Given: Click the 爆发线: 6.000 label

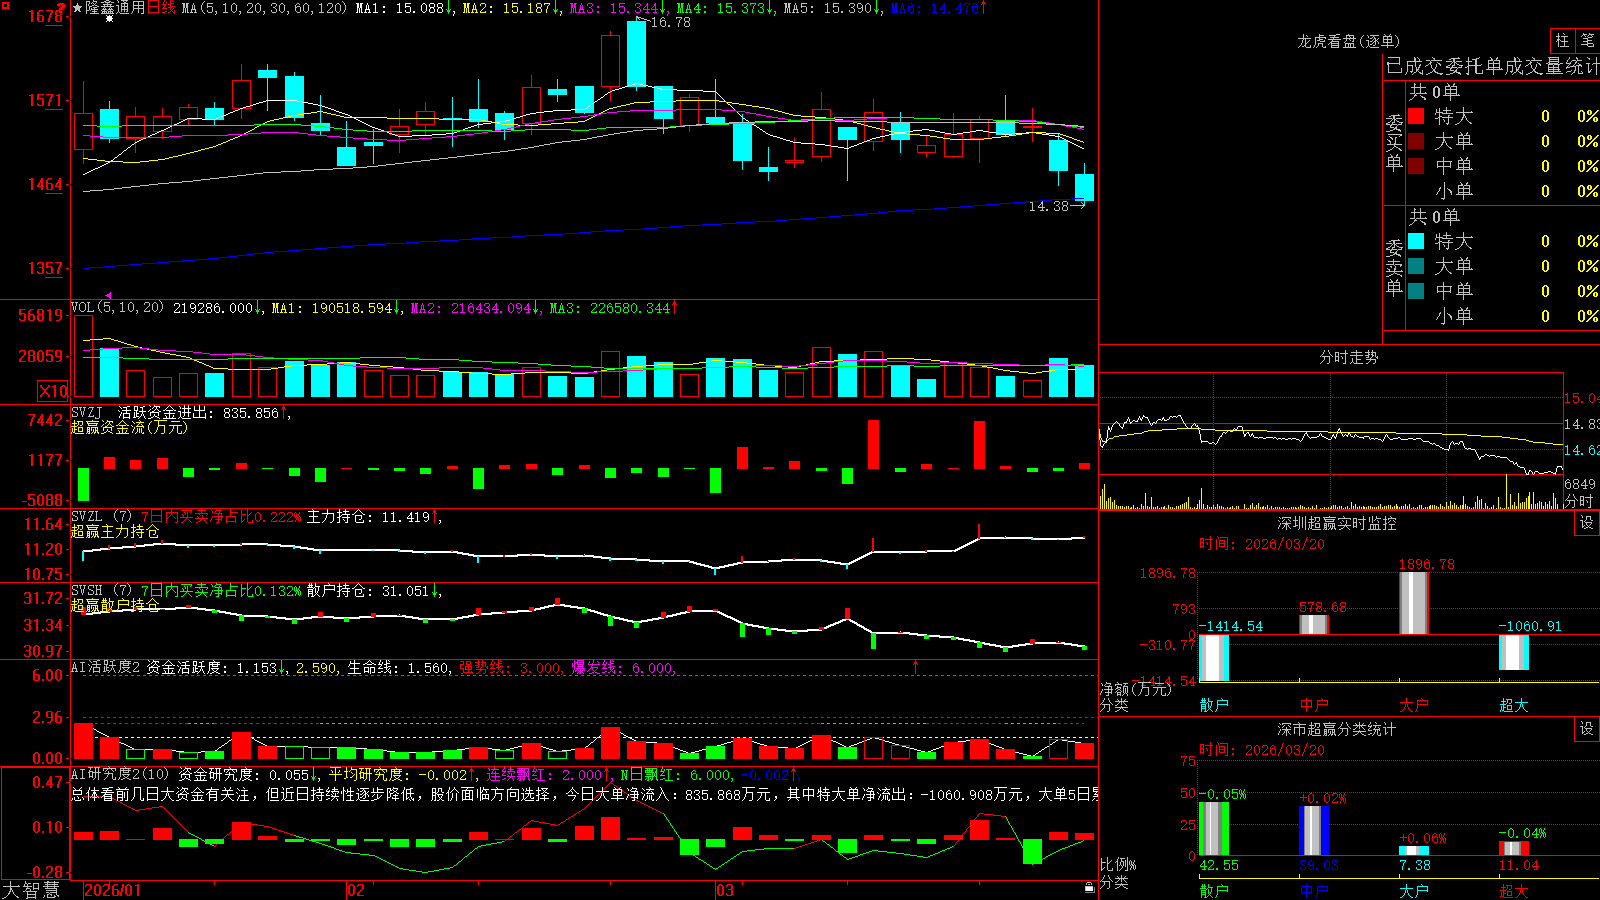Looking at the screenshot, I should pos(622,668).
